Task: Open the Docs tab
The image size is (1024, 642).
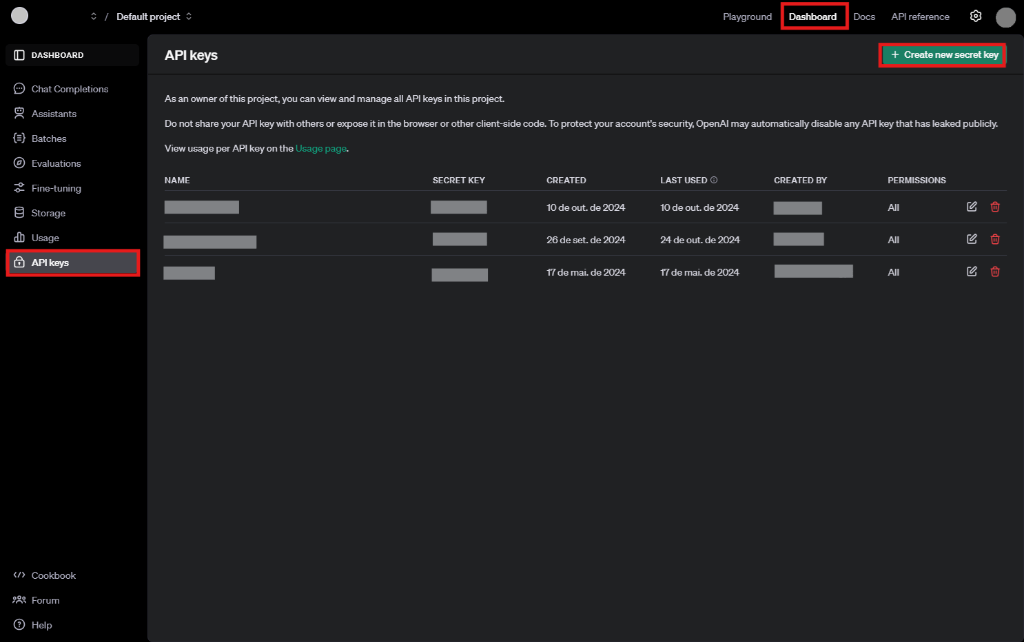Action: 864,17
